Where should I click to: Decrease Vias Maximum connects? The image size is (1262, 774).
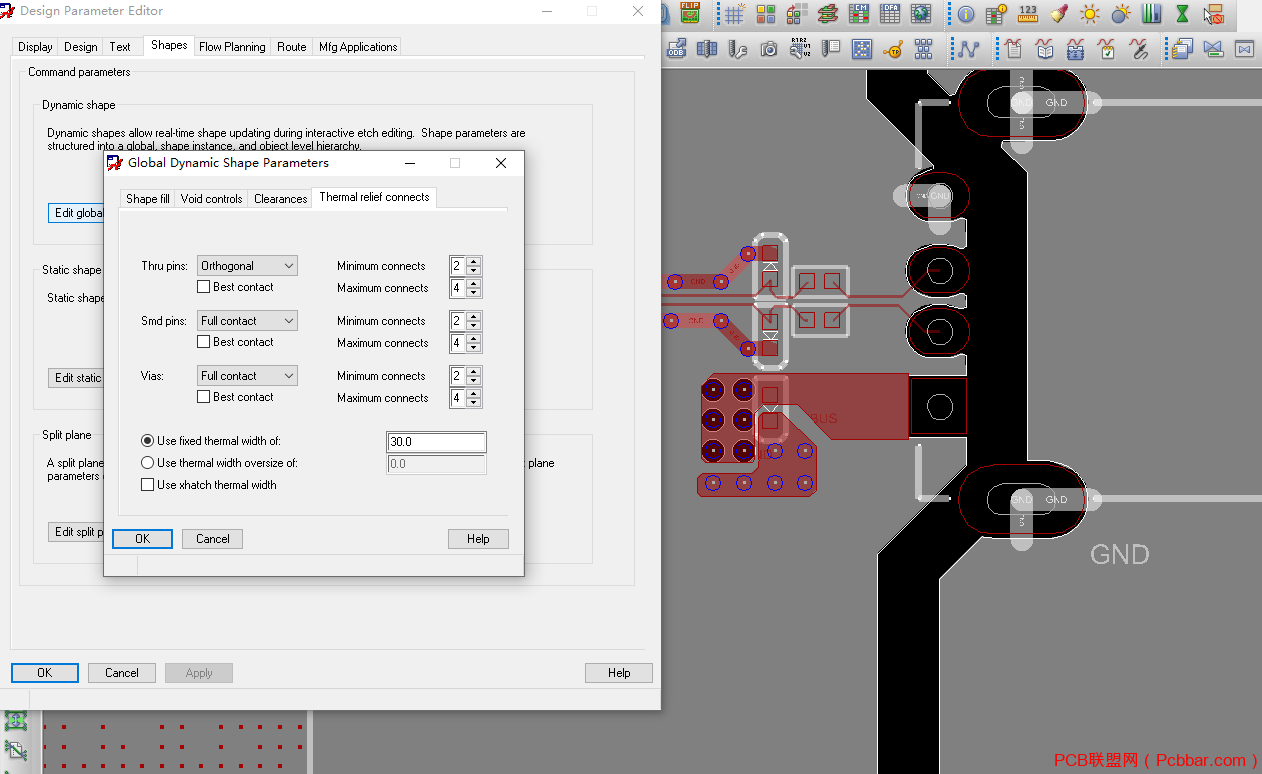click(x=474, y=403)
